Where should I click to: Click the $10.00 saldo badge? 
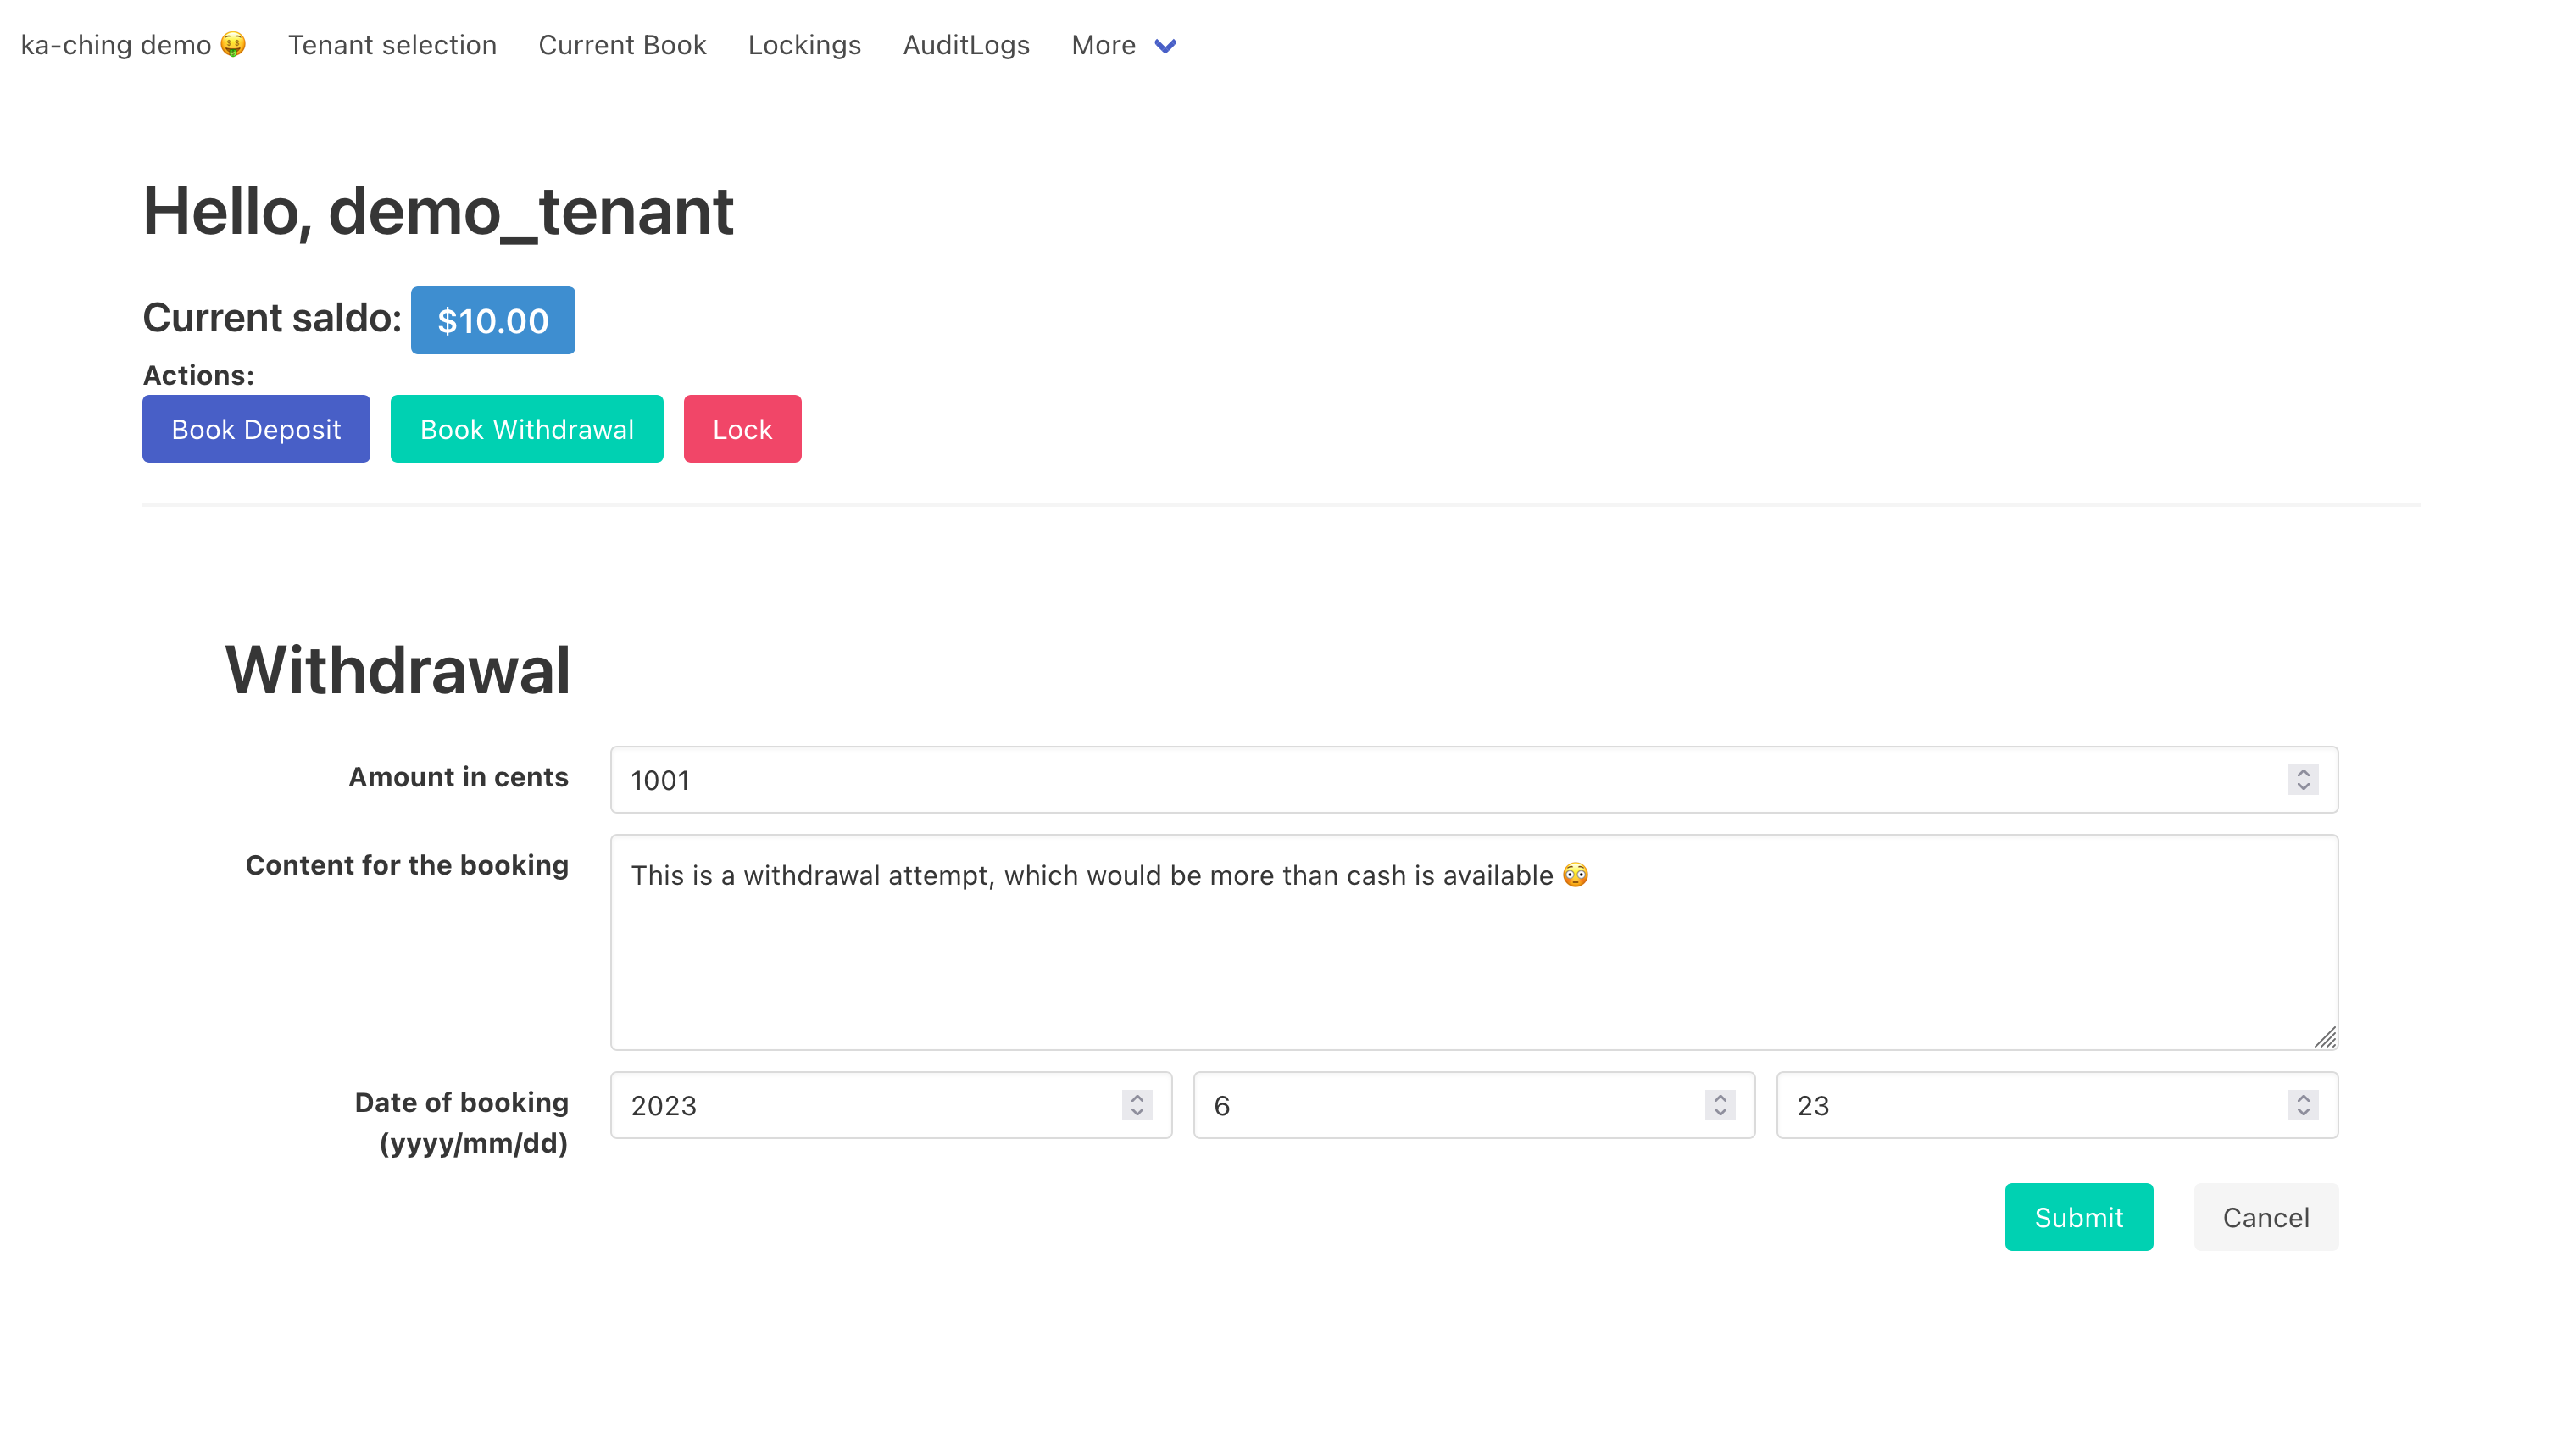pos(493,321)
